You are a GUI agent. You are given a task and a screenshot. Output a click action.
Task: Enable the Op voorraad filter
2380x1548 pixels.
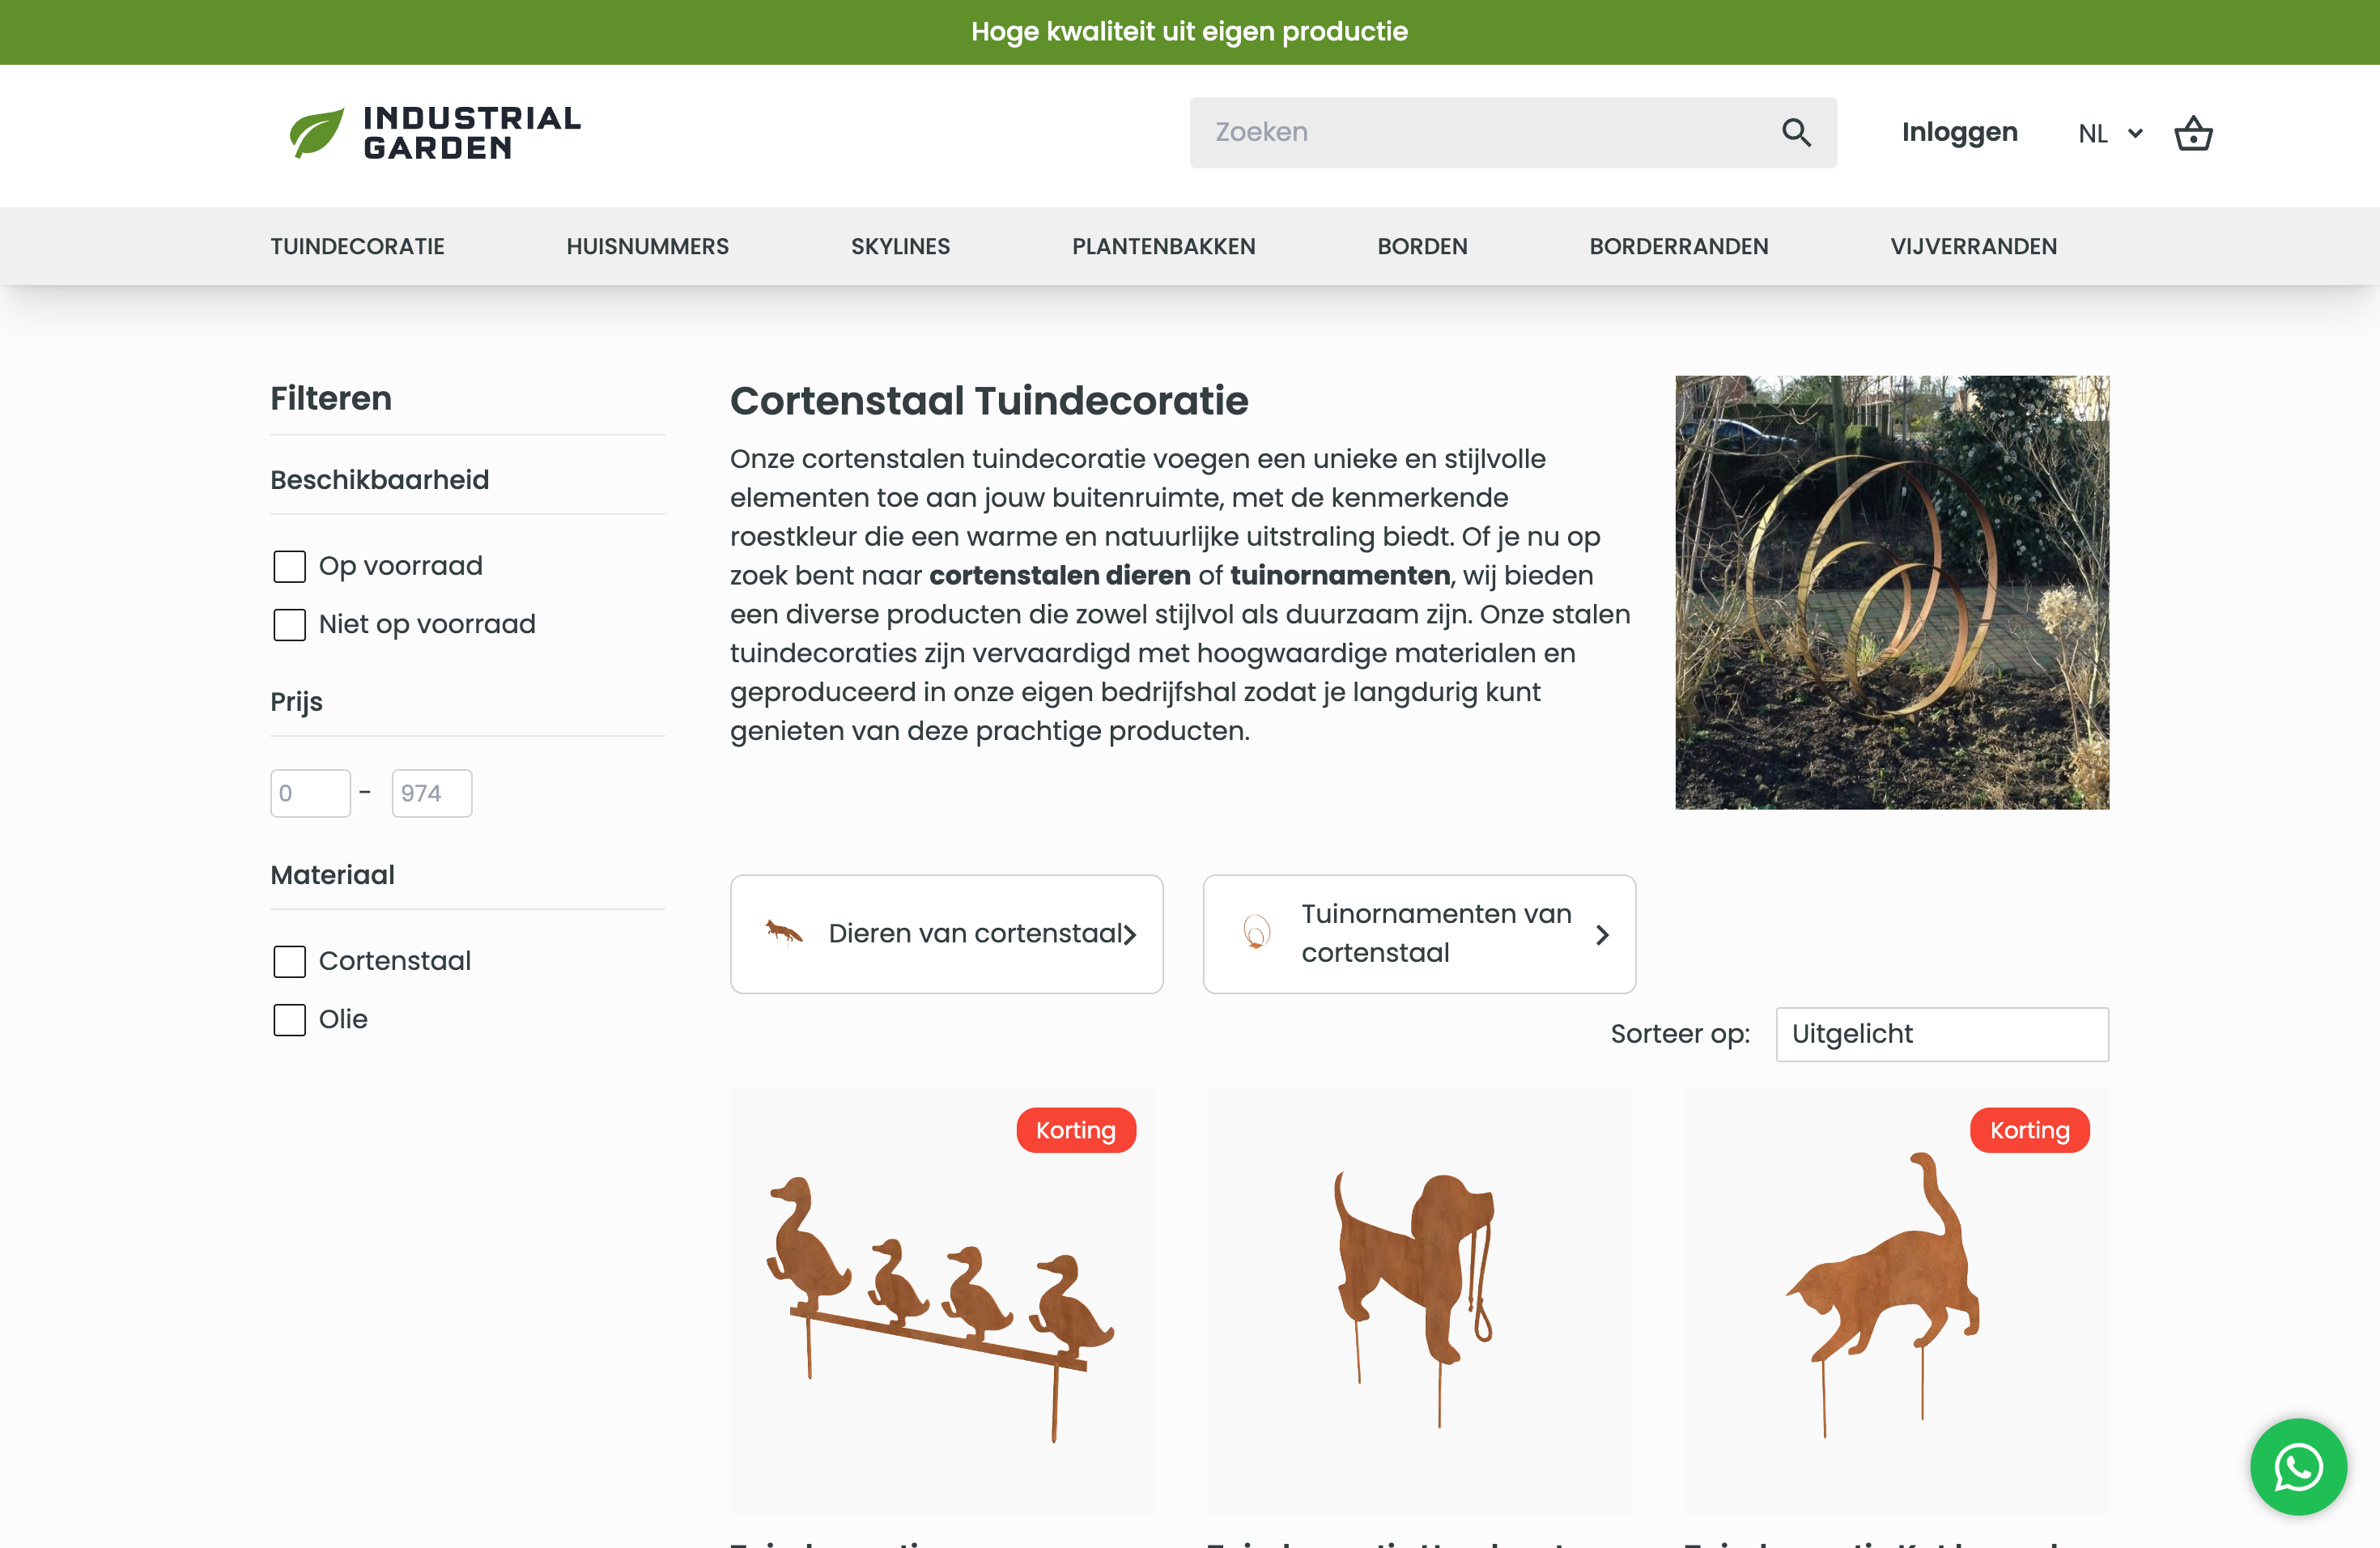289,566
